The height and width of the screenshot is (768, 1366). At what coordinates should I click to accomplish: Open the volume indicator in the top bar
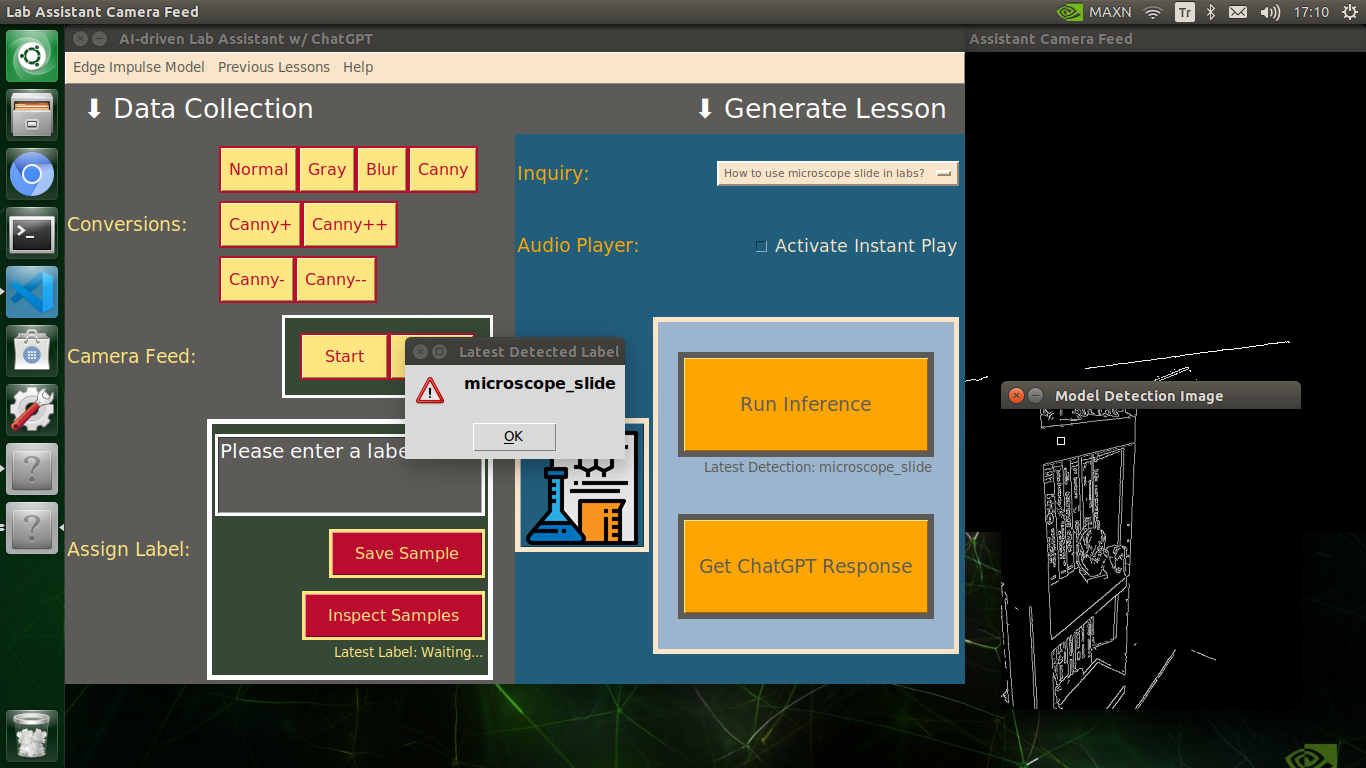[1270, 12]
